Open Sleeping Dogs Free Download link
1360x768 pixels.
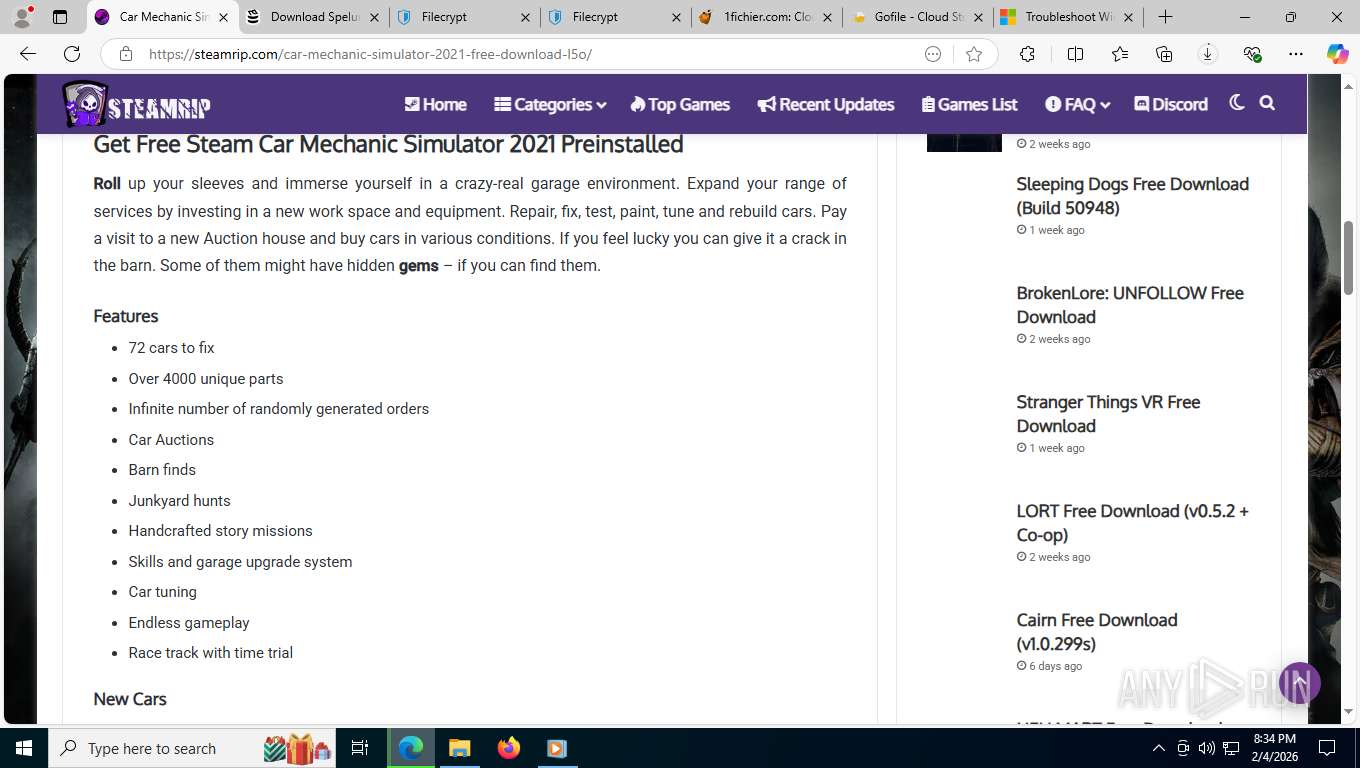tap(1132, 196)
